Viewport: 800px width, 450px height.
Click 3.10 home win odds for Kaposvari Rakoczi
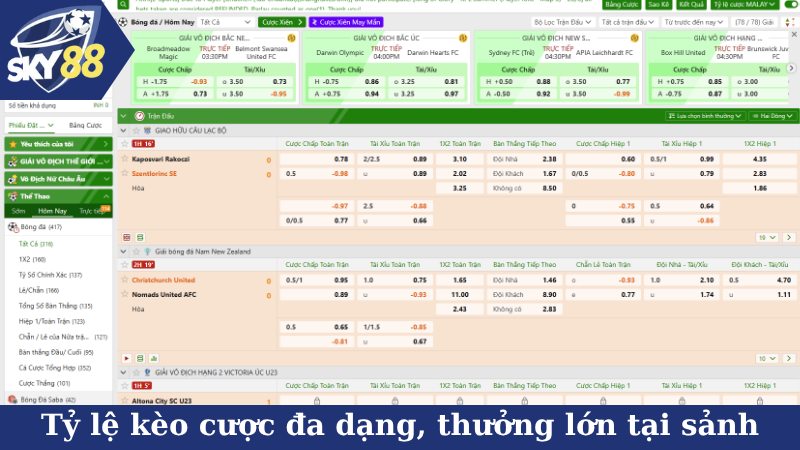coord(460,159)
